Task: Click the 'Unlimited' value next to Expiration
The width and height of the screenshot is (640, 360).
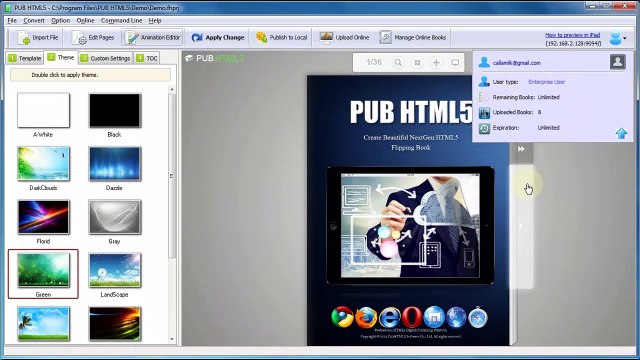Action: coord(549,128)
